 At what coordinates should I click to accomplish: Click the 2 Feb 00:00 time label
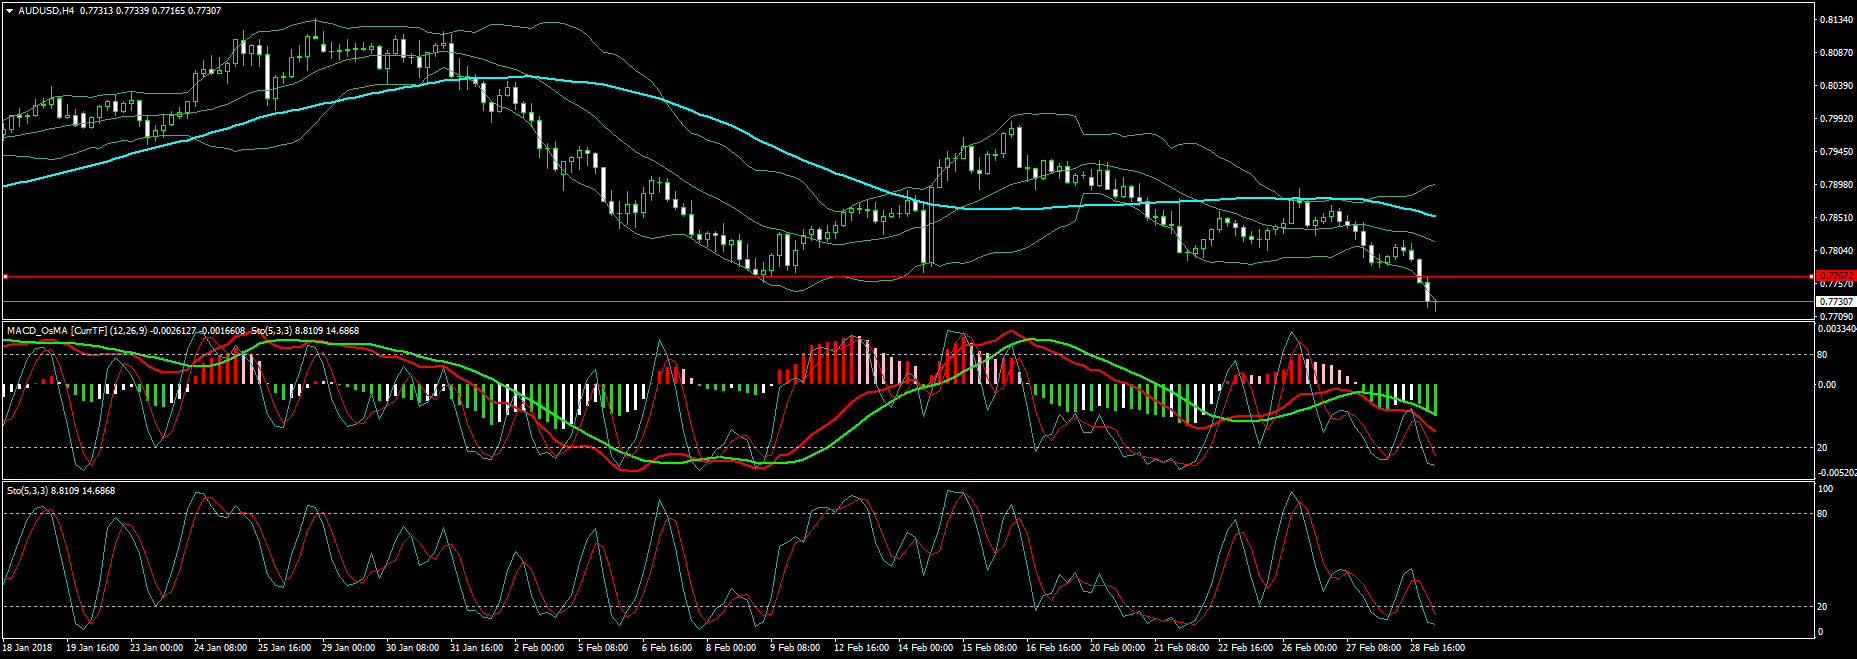click(x=539, y=648)
